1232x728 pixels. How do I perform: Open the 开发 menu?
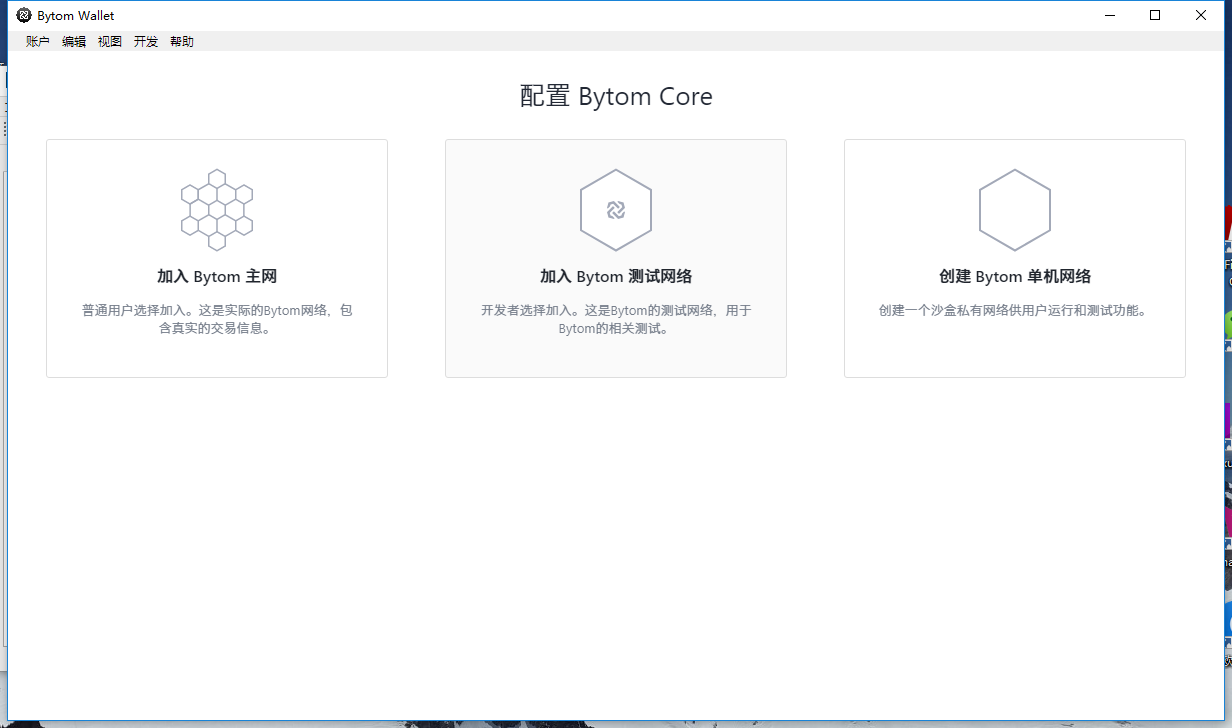coord(146,41)
